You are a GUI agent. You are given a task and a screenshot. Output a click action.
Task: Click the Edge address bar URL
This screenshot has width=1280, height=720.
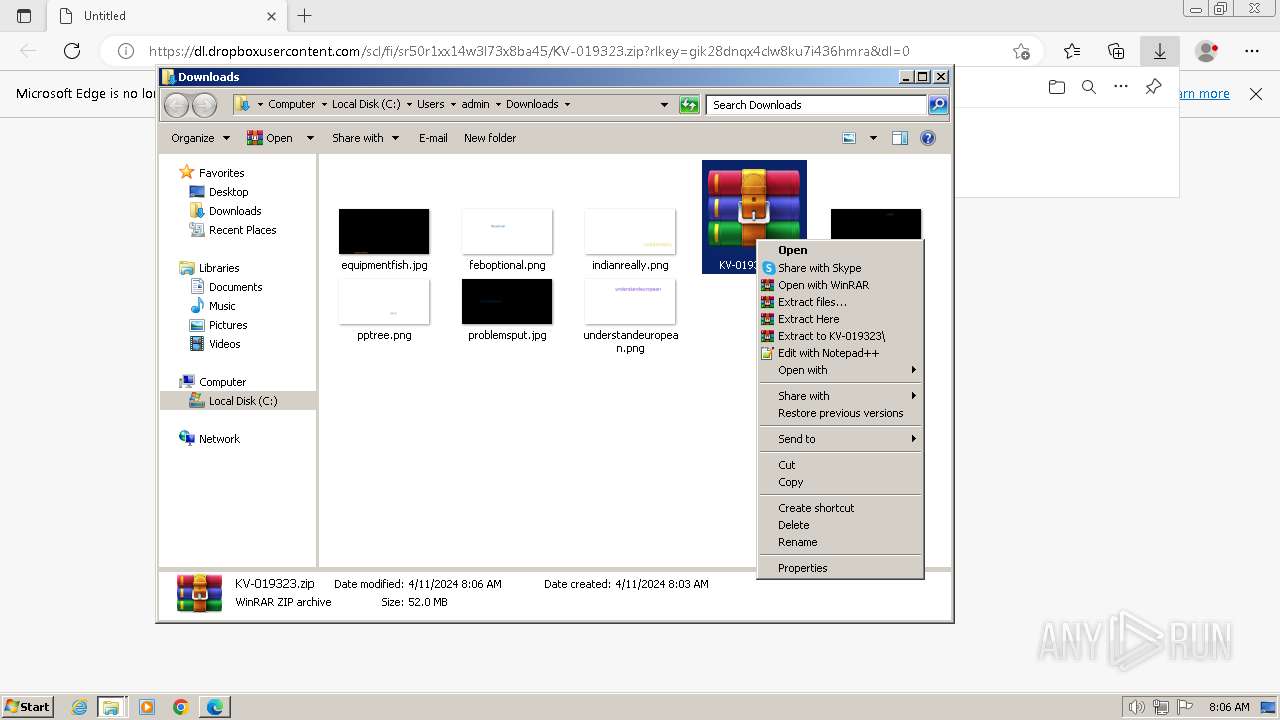[529, 51]
